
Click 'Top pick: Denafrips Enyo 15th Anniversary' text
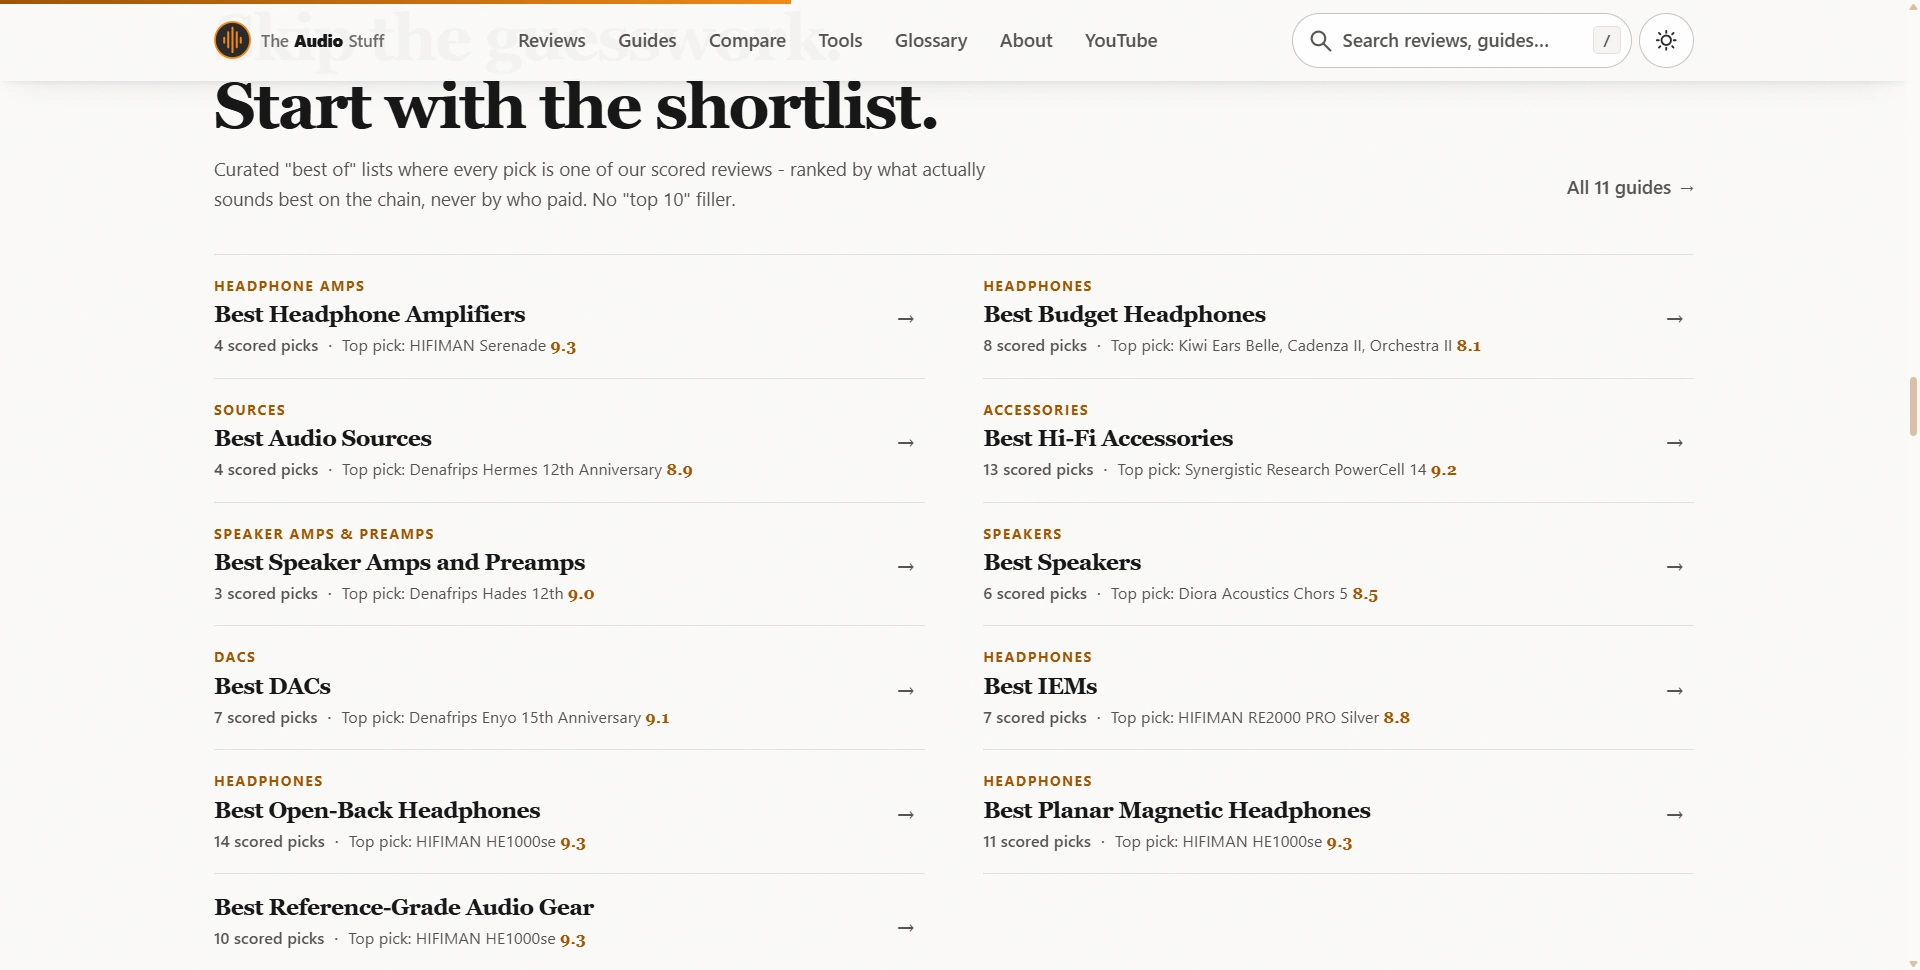coord(491,717)
